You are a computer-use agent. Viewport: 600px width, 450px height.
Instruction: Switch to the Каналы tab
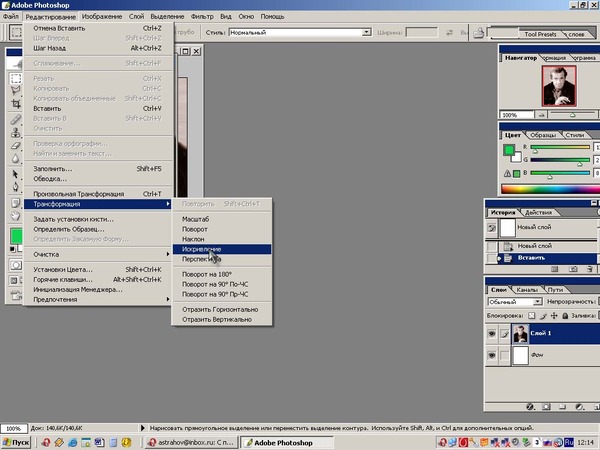pyautogui.click(x=527, y=290)
